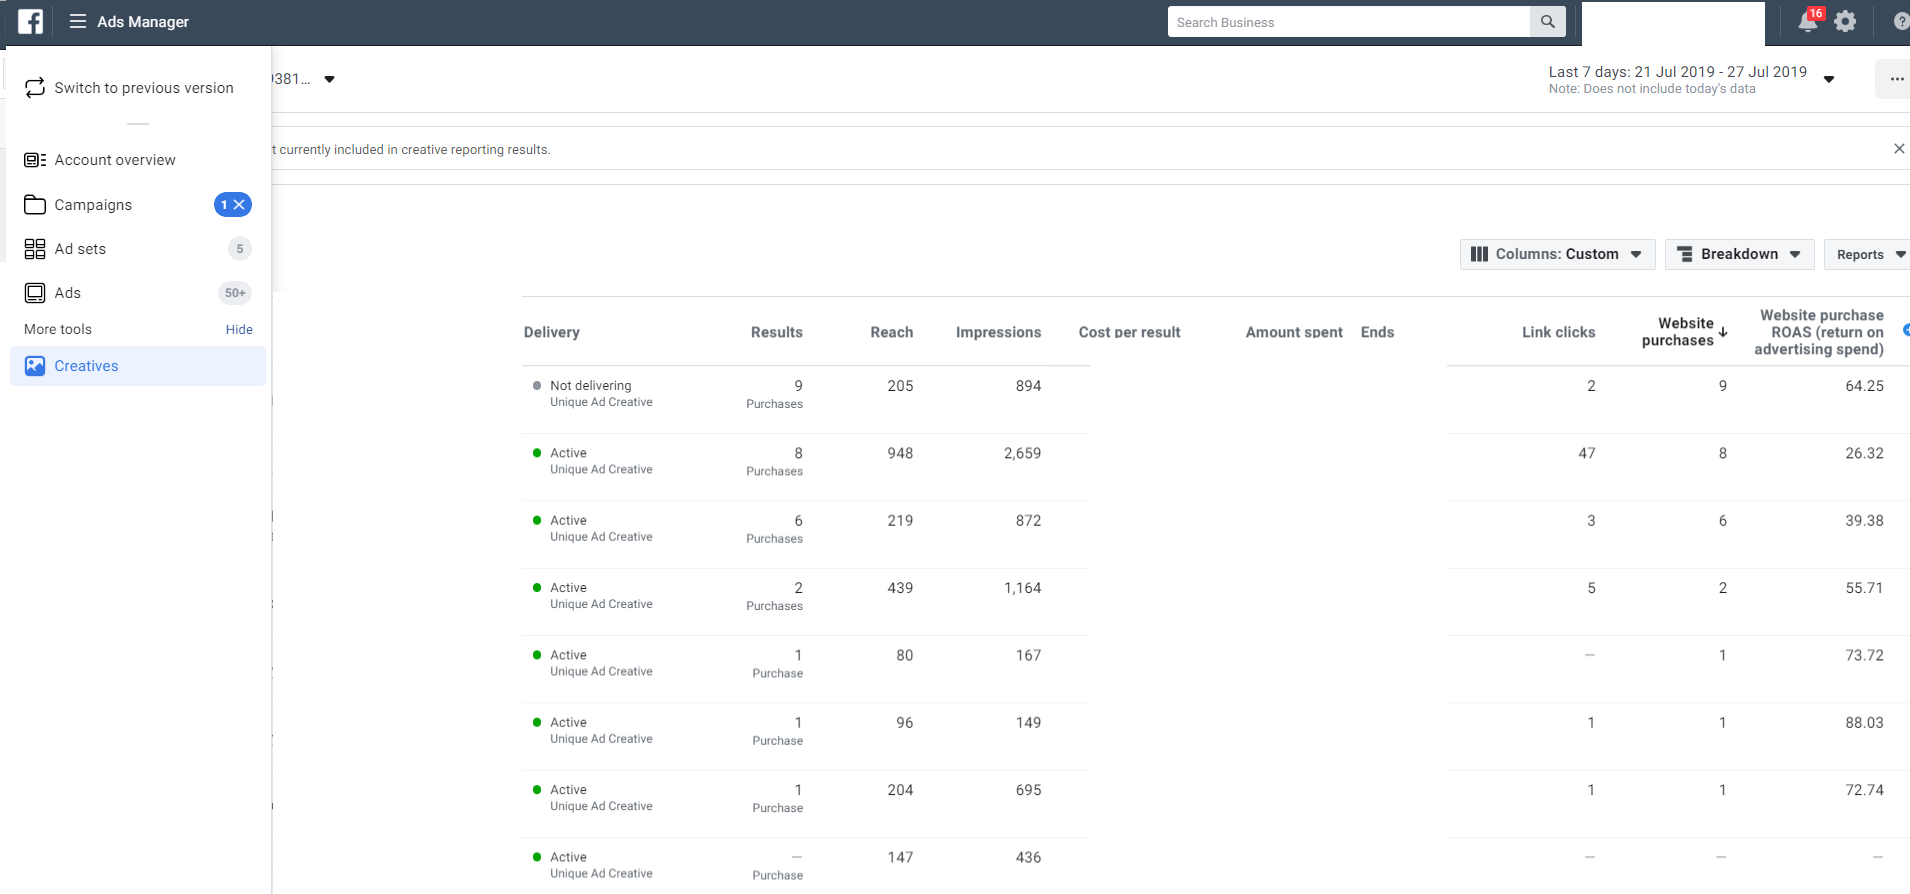
Task: Click the Facebook logo icon
Action: pyautogui.click(x=31, y=21)
